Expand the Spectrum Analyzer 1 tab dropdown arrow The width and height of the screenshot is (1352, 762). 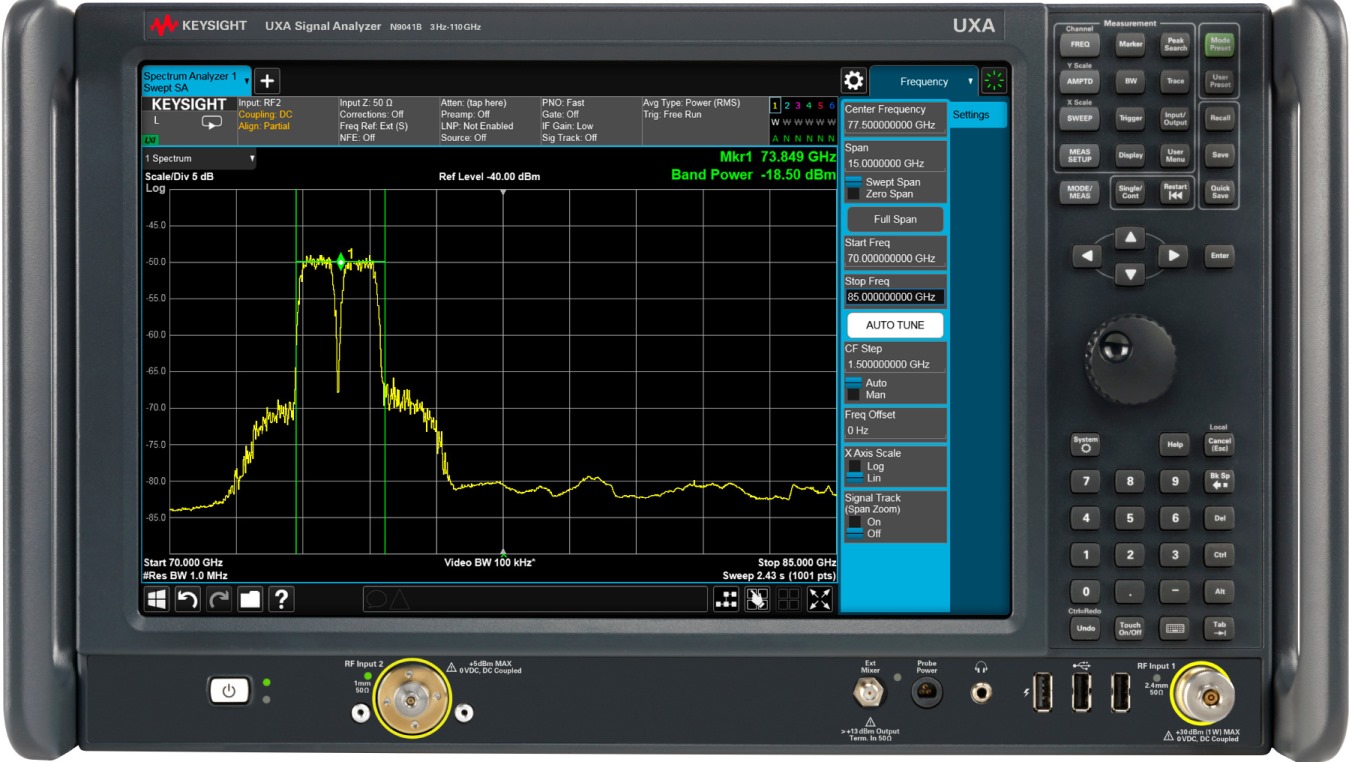(x=247, y=82)
